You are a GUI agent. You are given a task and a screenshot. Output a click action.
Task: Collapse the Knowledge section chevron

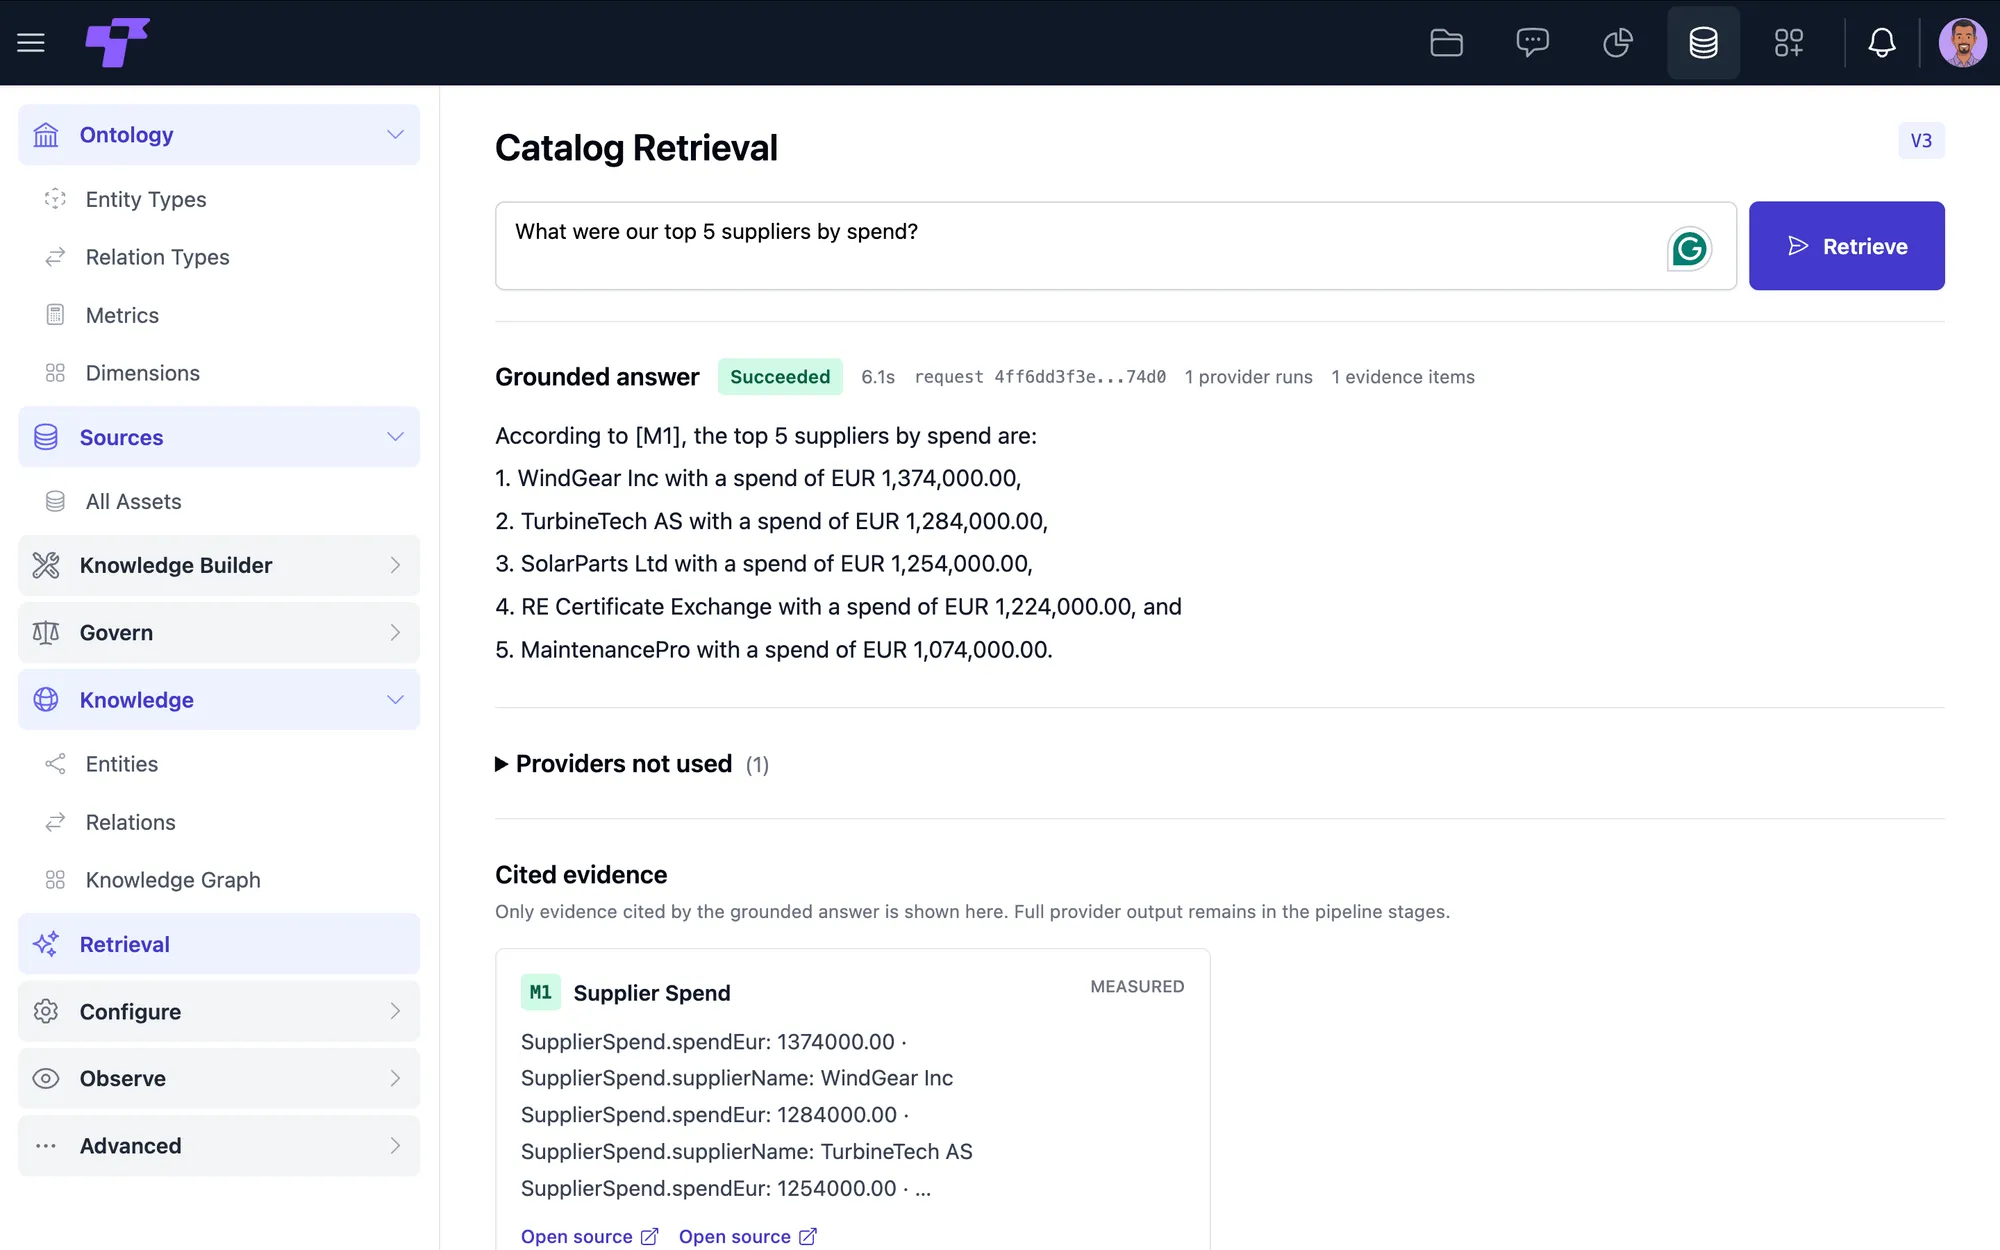pos(395,700)
